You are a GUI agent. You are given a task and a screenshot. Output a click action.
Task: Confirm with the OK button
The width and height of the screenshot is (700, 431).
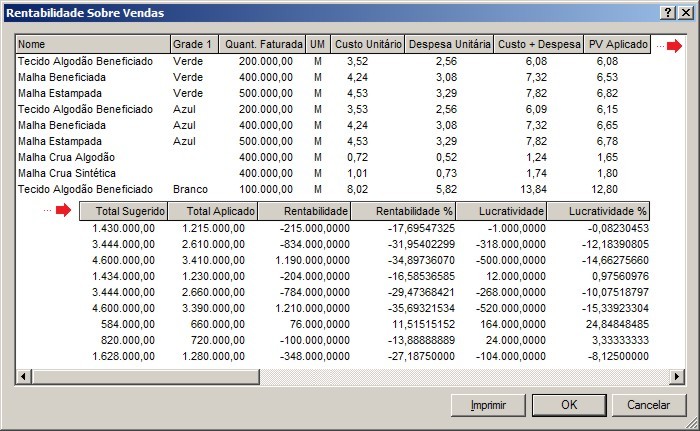click(x=568, y=405)
